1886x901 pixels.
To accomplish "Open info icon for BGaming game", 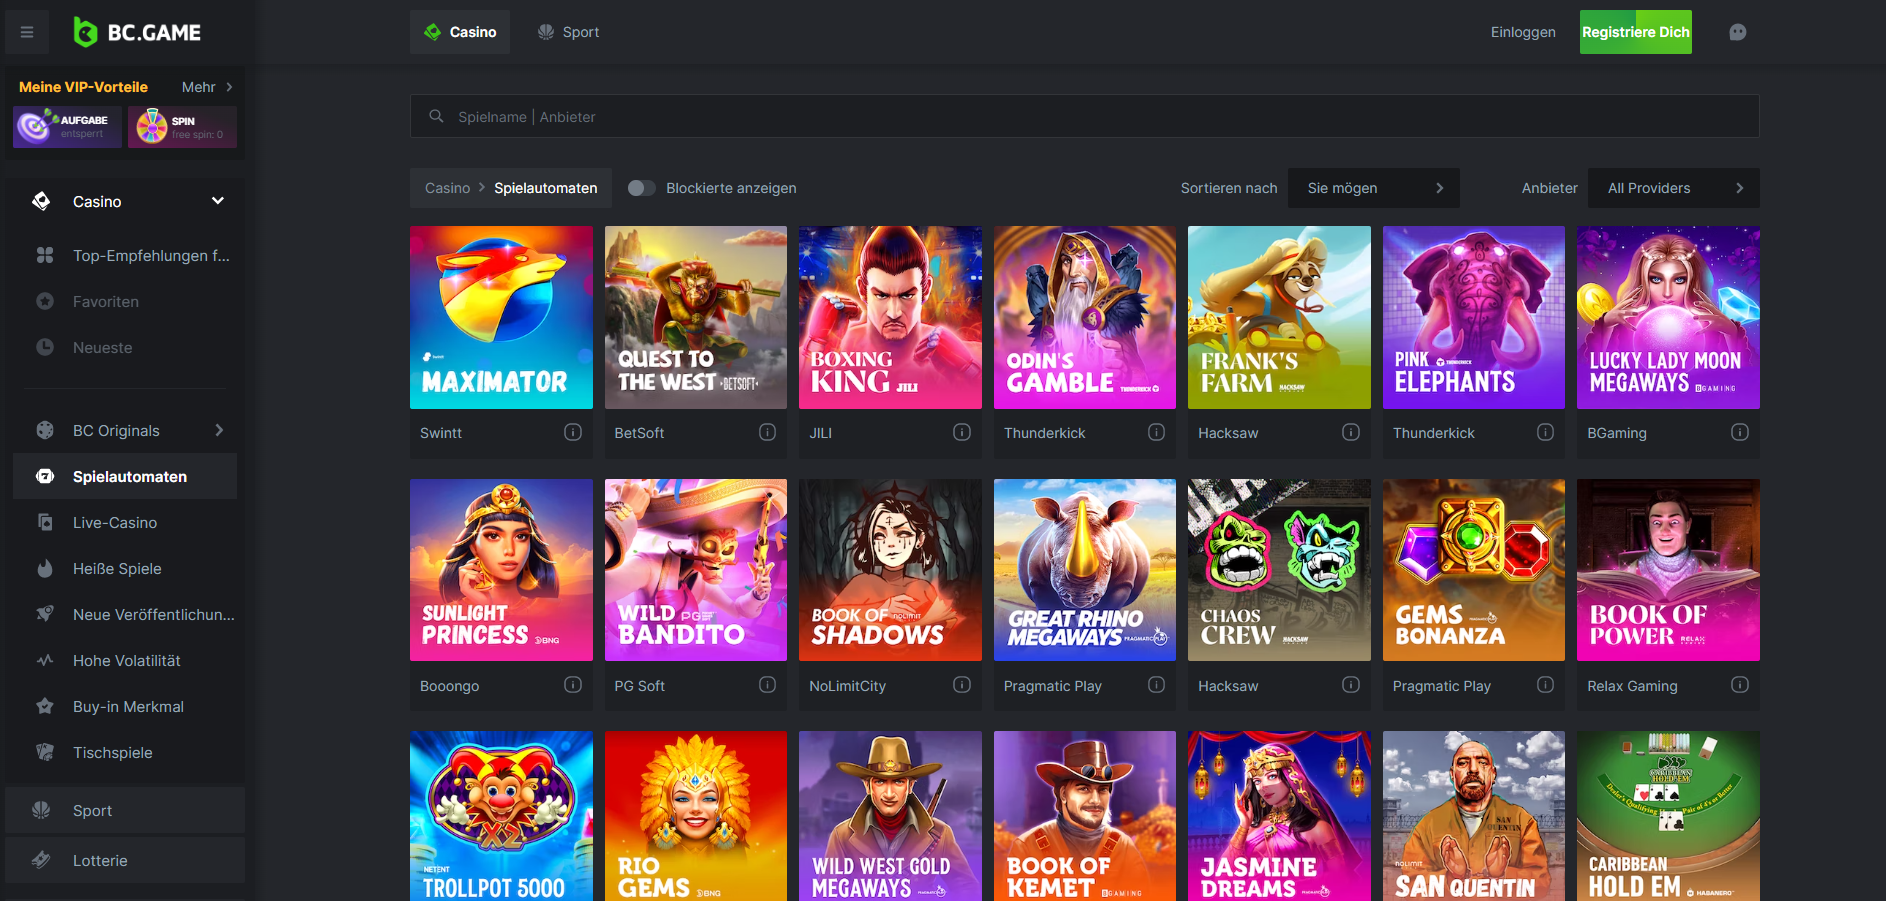I will [x=1740, y=432].
